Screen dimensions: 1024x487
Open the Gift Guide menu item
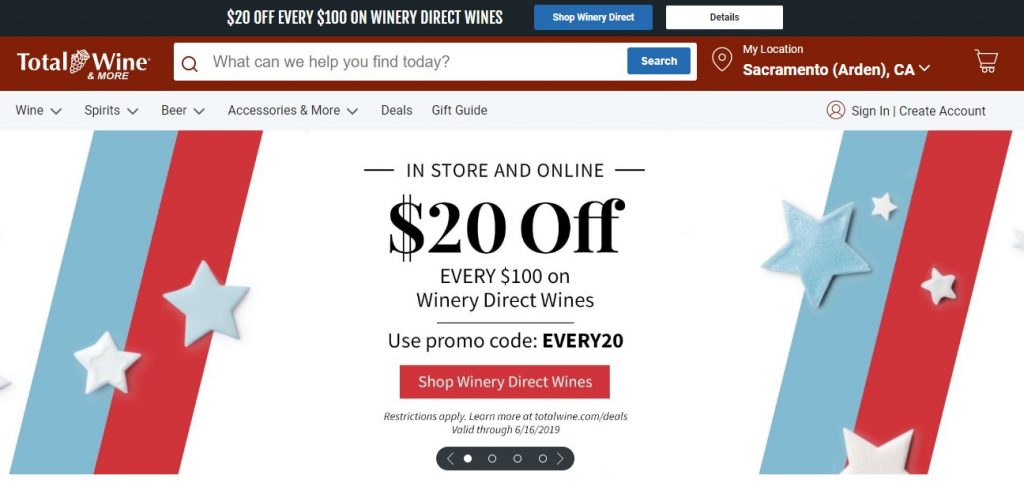click(459, 110)
